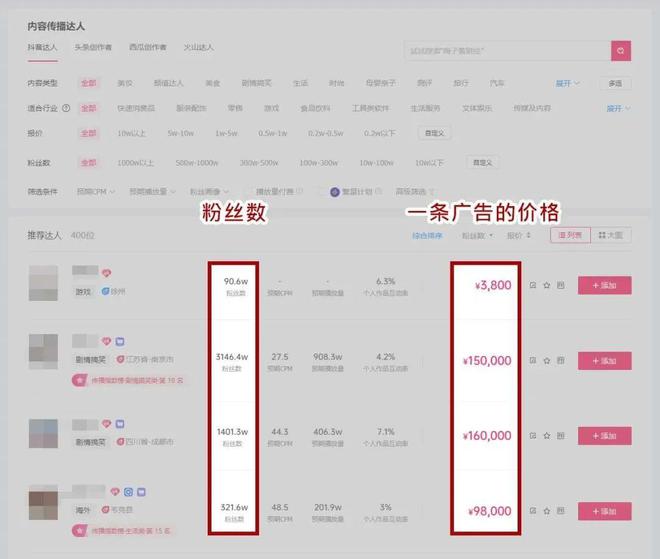Image resolution: width=660 pixels, height=559 pixels.
Task: Click the star icon for ¥3,800 creator
Action: pos(546,286)
